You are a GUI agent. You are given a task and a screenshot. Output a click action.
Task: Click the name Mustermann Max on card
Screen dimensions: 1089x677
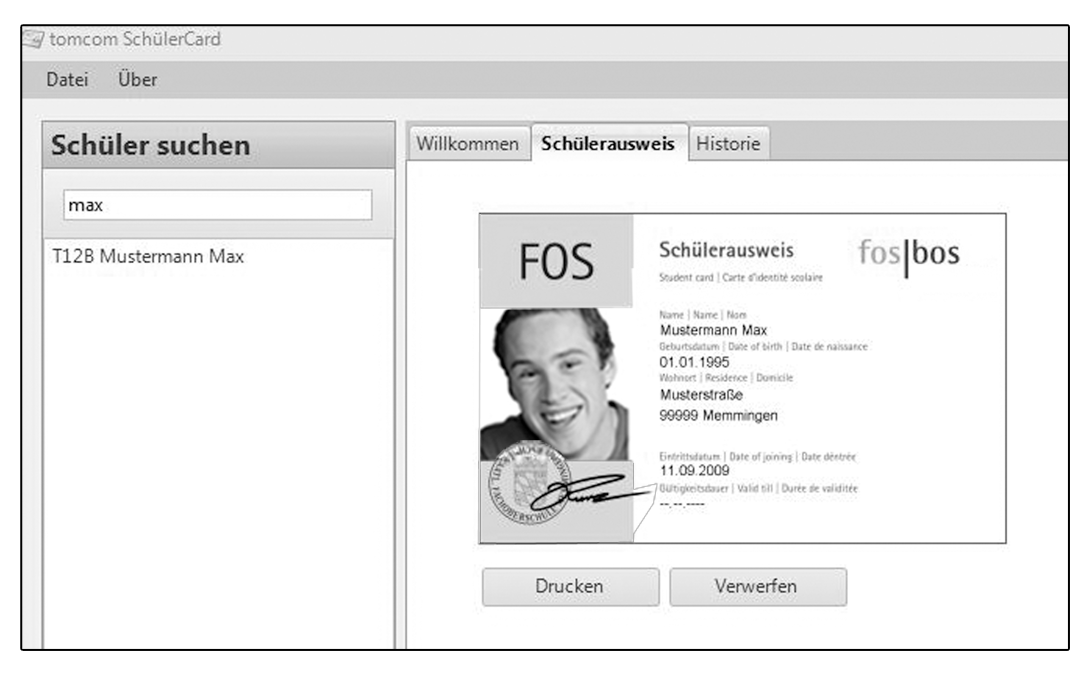(714, 330)
